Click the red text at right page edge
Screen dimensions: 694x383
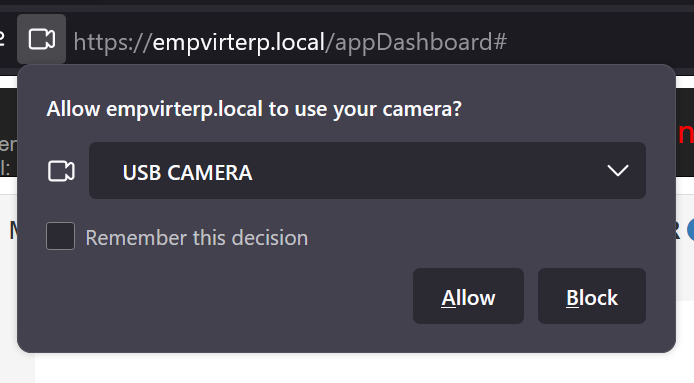point(686,133)
